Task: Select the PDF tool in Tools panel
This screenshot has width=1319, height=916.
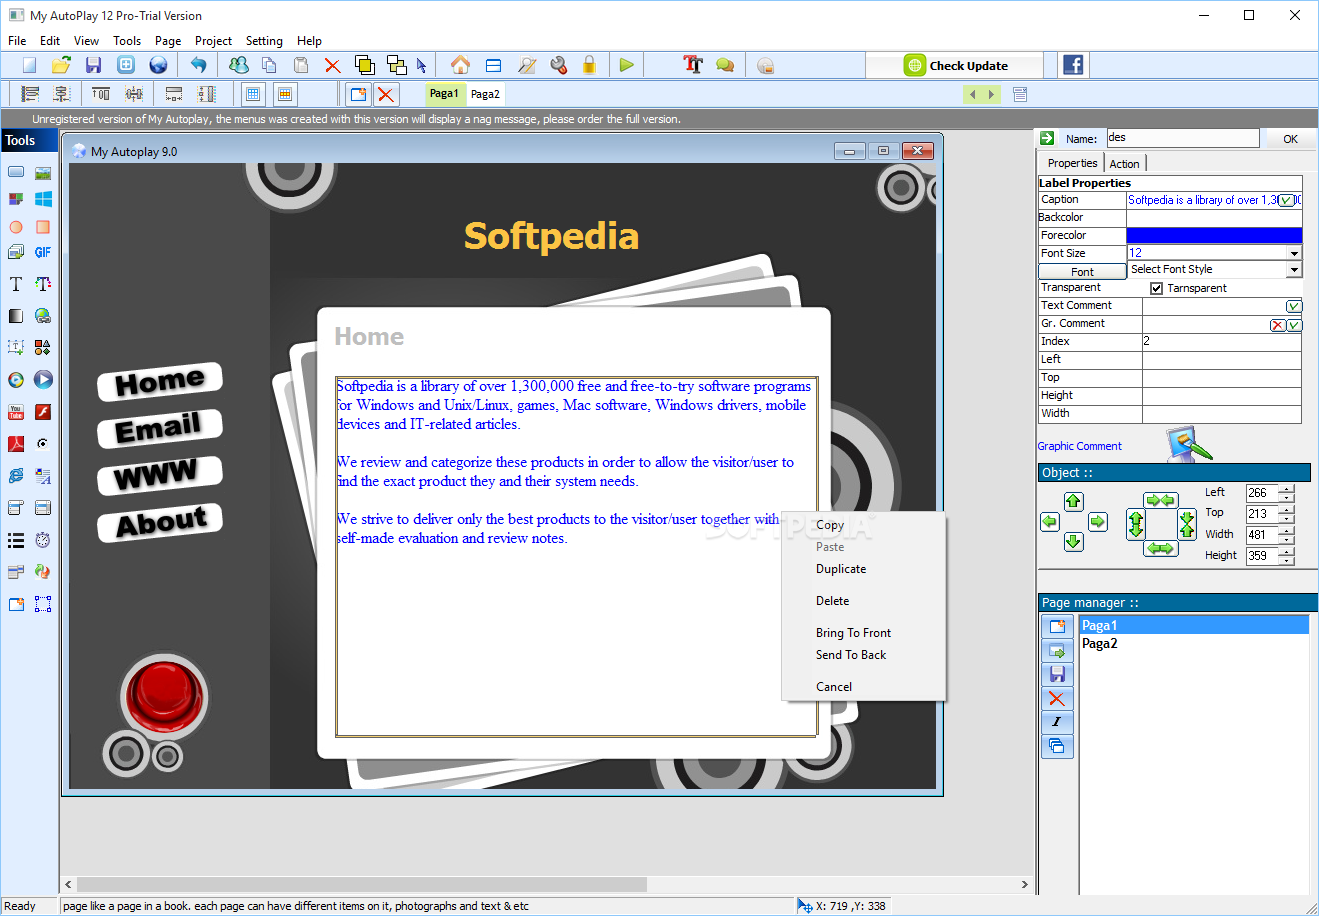Action: (x=16, y=444)
